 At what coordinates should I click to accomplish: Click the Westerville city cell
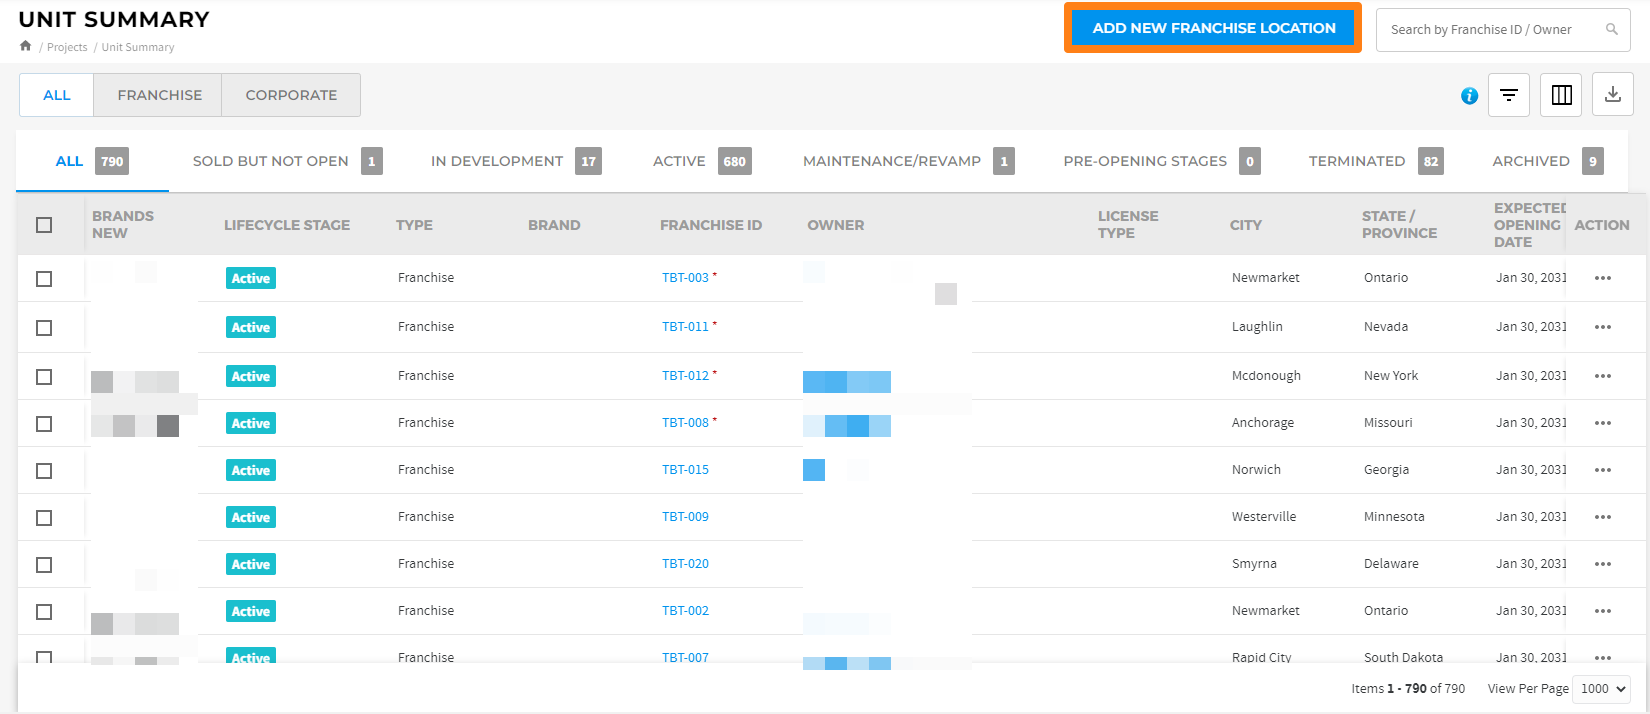[x=1264, y=517]
